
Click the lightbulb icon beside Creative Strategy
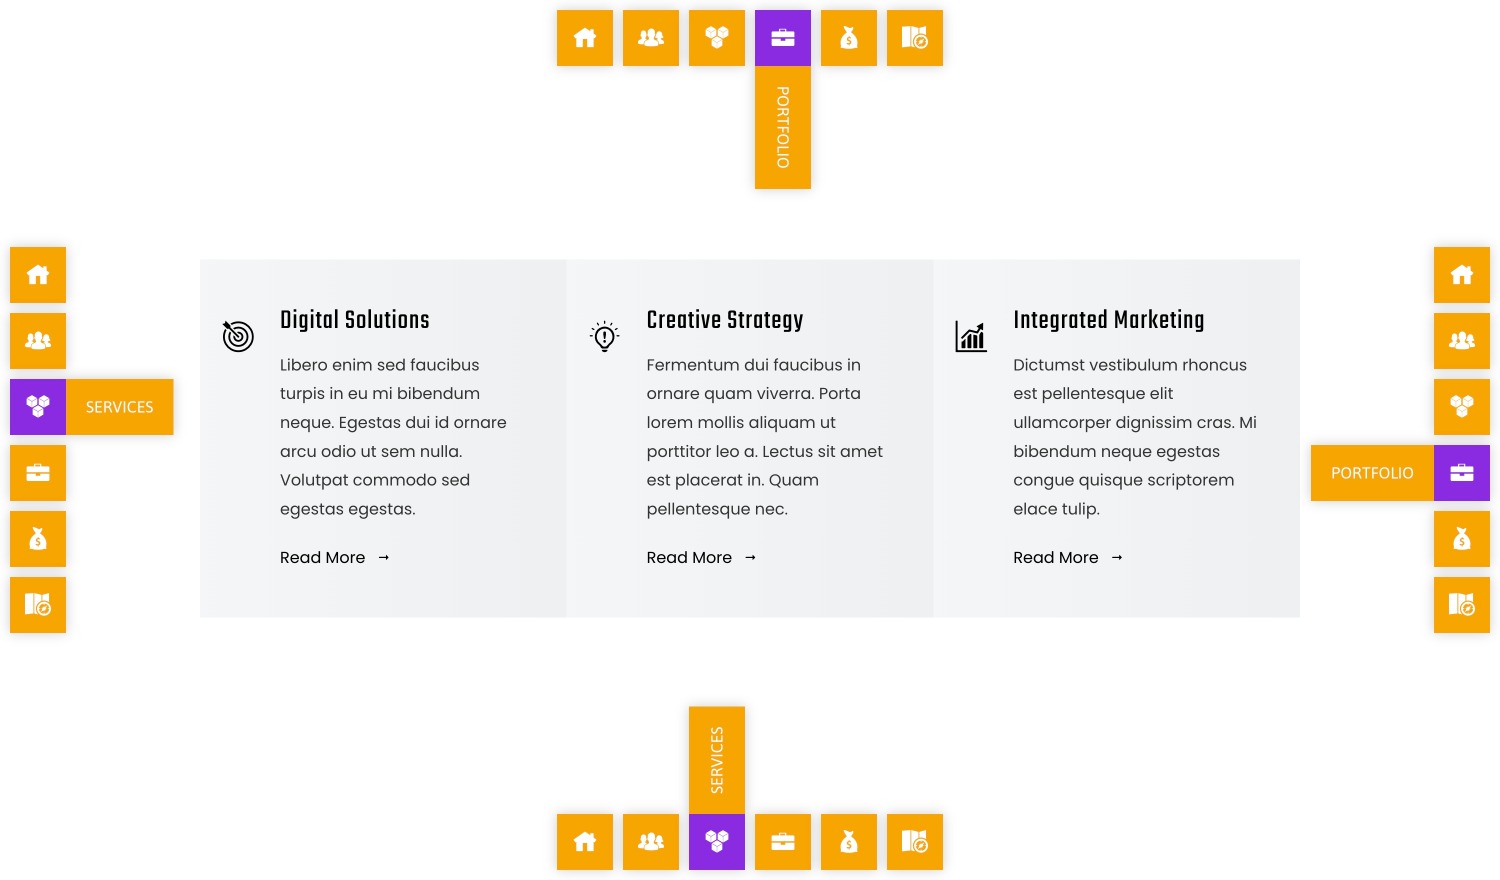[x=604, y=336]
